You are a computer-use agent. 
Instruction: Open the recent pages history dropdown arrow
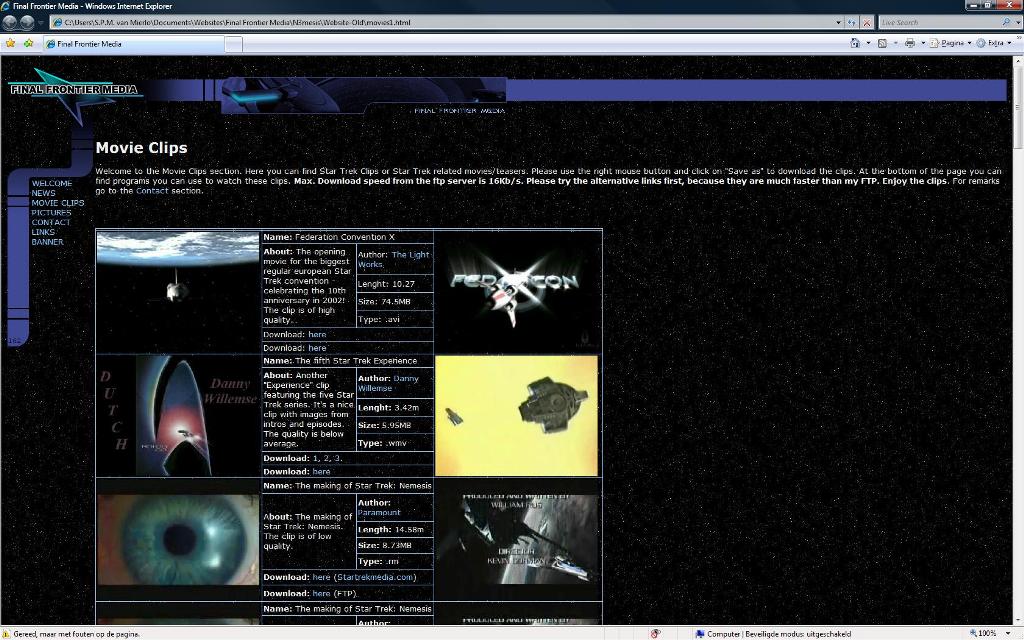coord(41,23)
